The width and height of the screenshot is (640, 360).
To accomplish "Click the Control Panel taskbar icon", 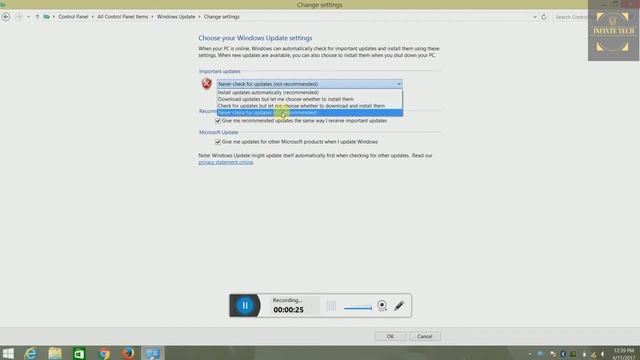I will click(153, 353).
